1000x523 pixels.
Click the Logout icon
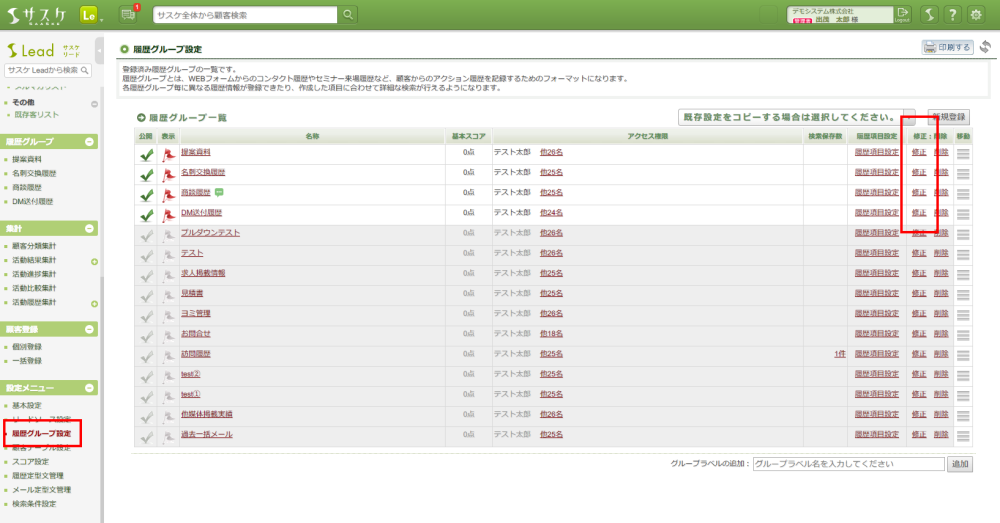point(903,14)
